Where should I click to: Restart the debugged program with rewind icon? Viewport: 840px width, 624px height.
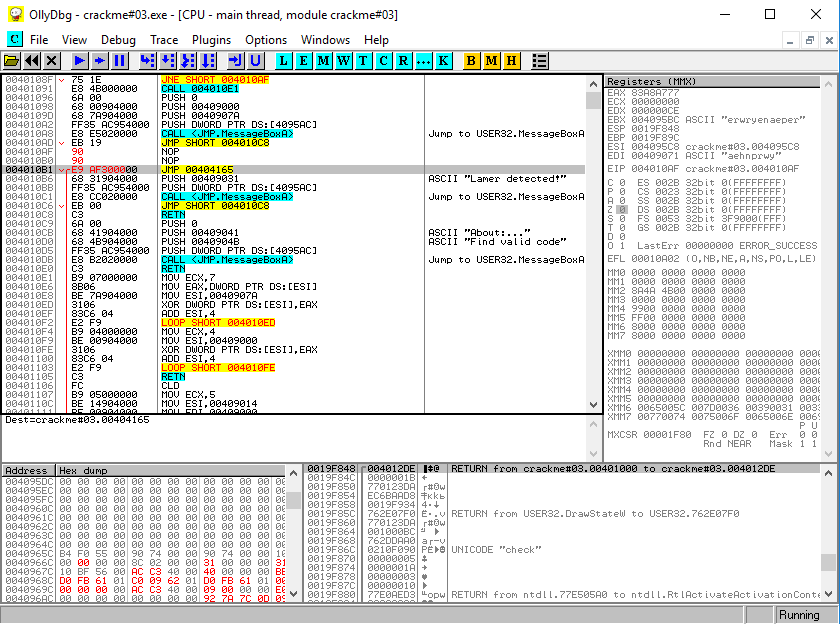click(x=32, y=61)
